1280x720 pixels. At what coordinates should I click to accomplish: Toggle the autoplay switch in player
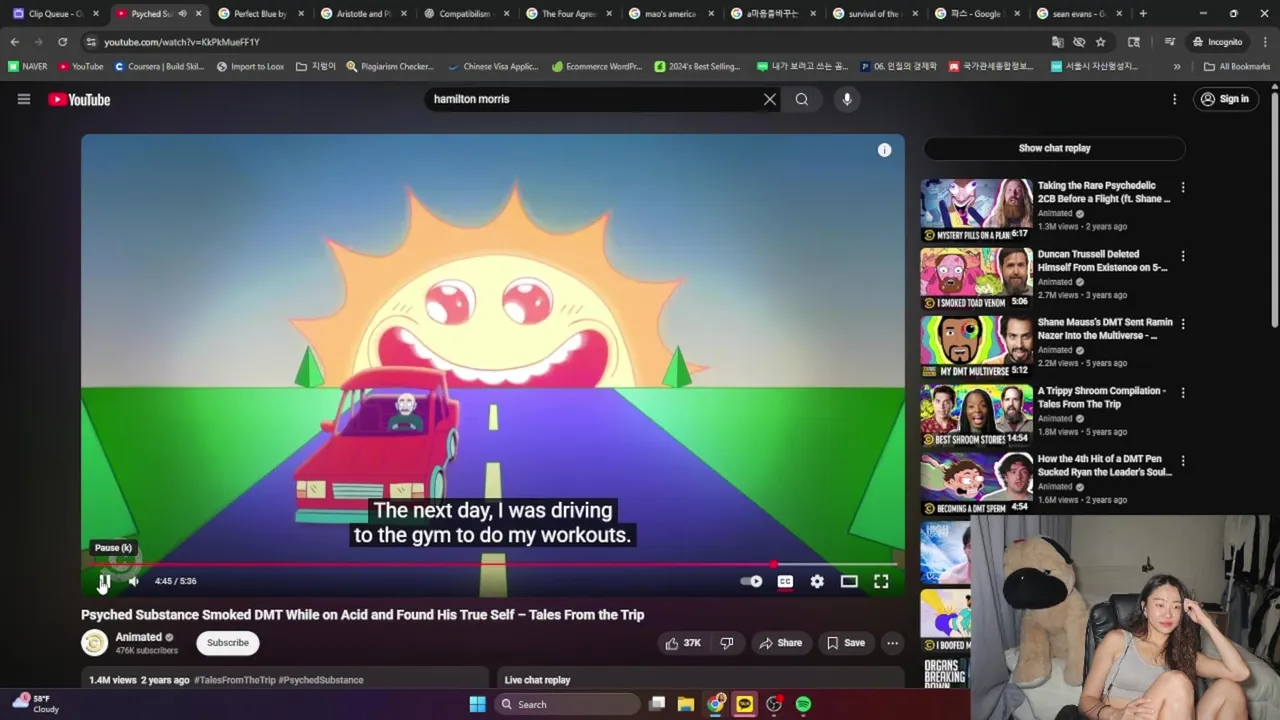coord(751,581)
